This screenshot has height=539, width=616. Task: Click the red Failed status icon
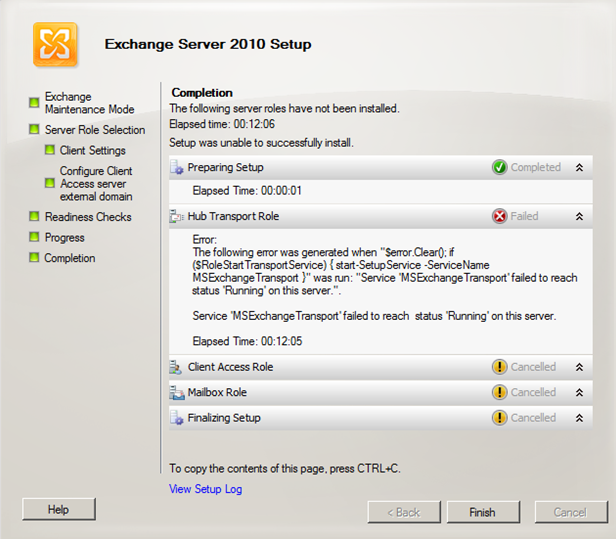500,216
